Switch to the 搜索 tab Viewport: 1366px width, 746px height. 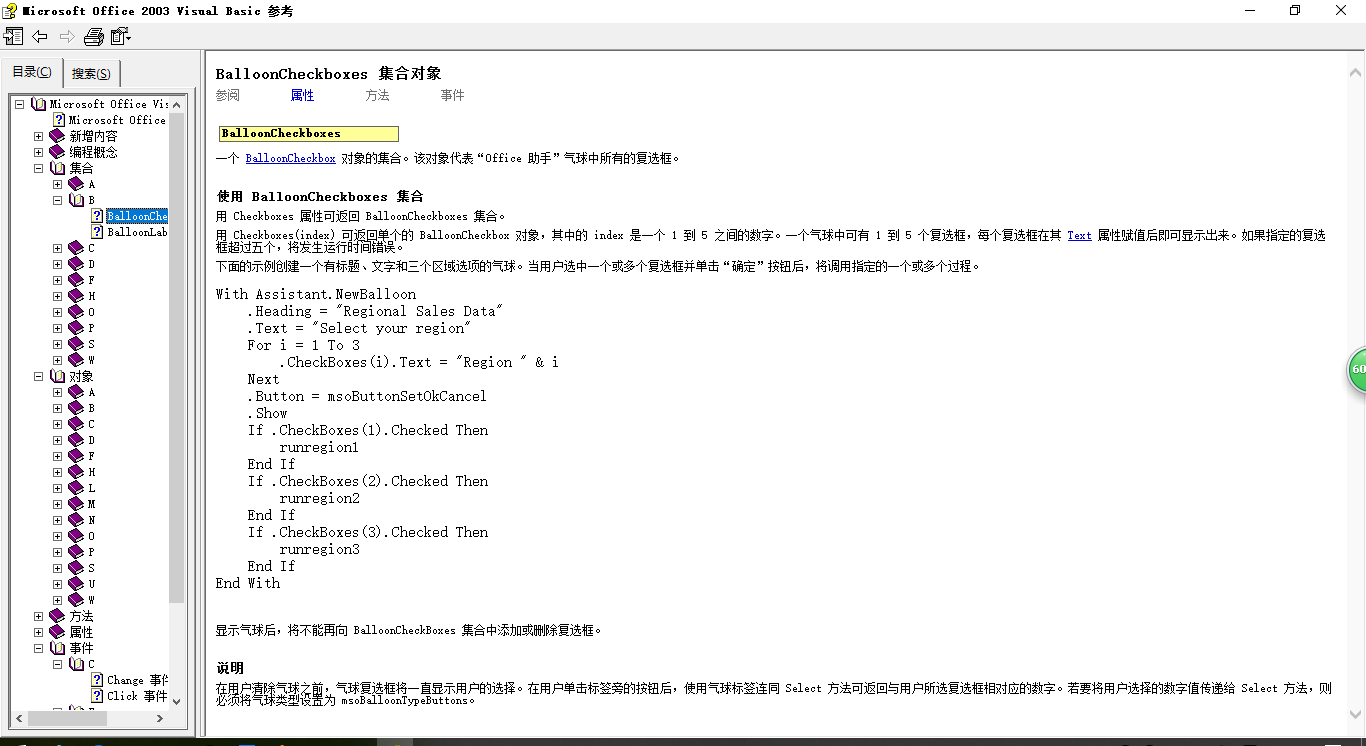point(90,72)
